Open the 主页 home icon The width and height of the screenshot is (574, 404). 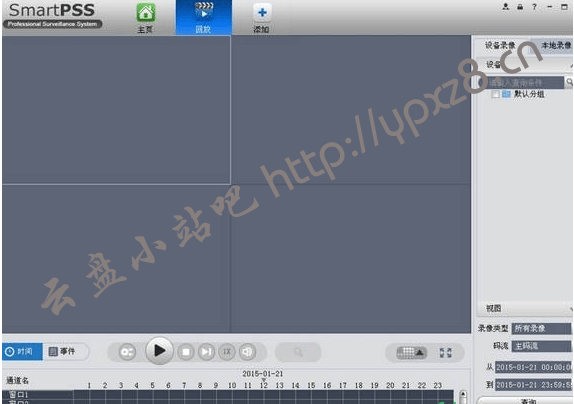point(146,13)
